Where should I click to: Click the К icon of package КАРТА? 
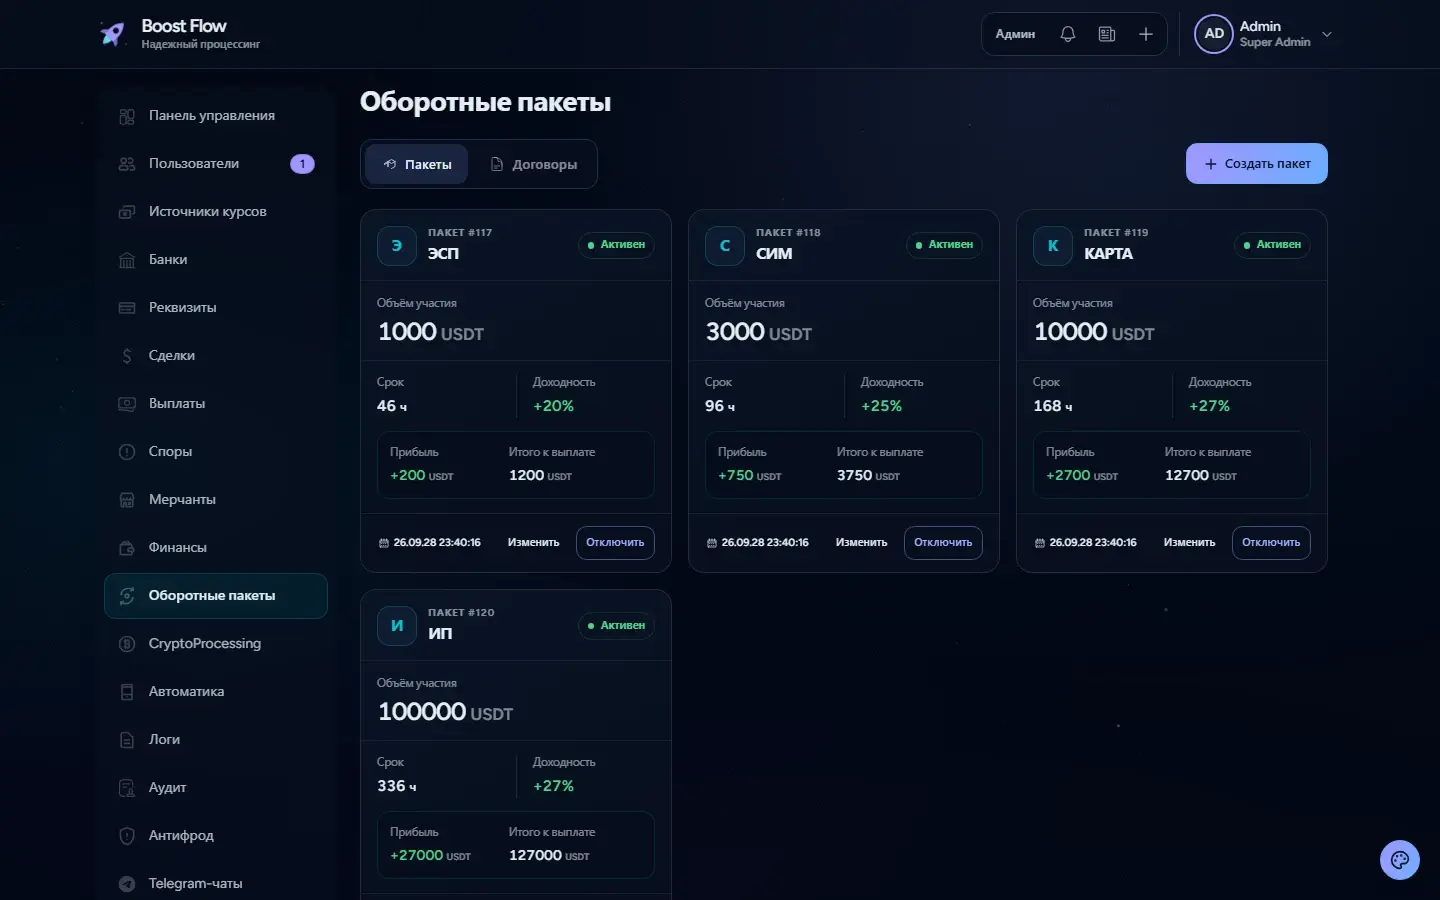click(1053, 245)
